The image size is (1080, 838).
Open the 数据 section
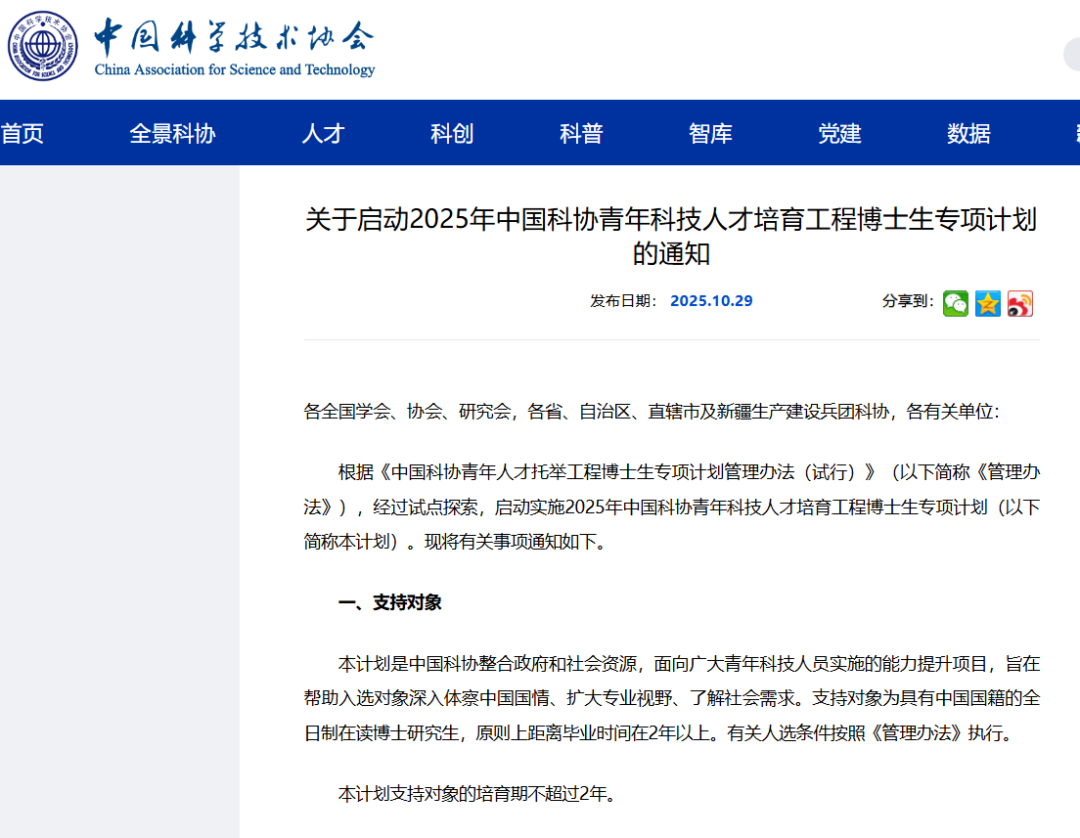[968, 133]
